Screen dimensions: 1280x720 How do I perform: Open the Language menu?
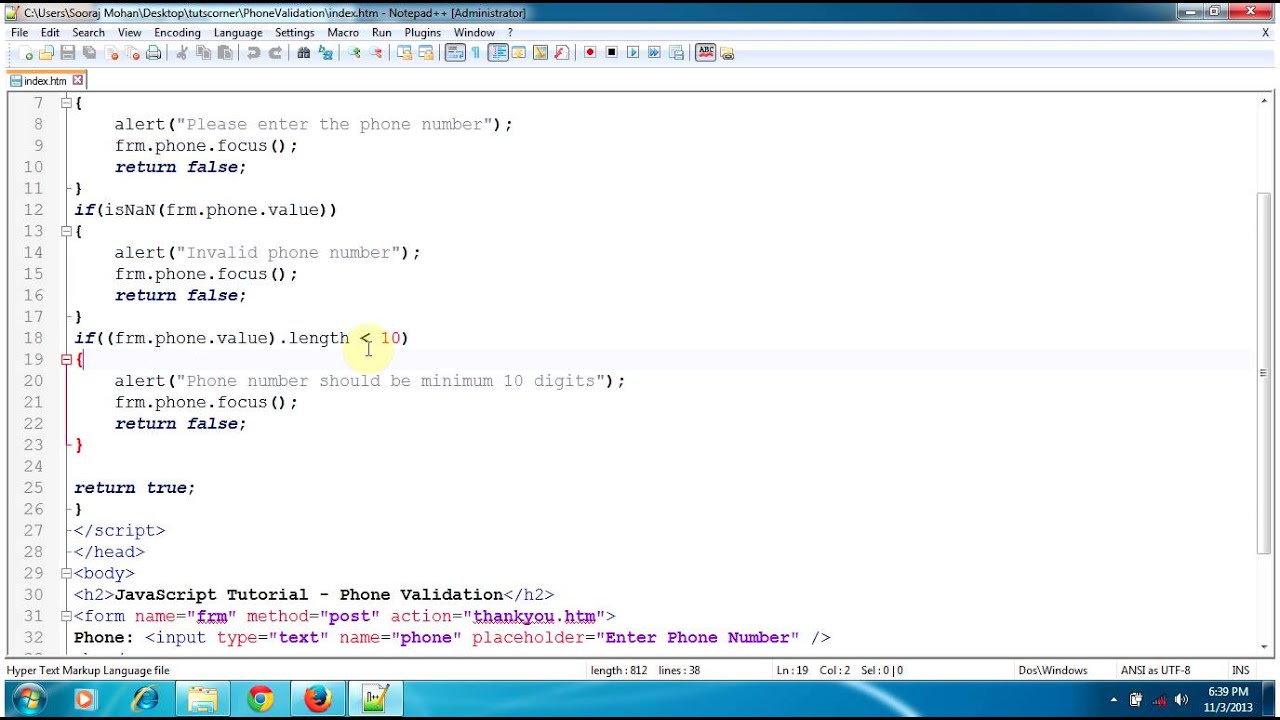tap(238, 32)
